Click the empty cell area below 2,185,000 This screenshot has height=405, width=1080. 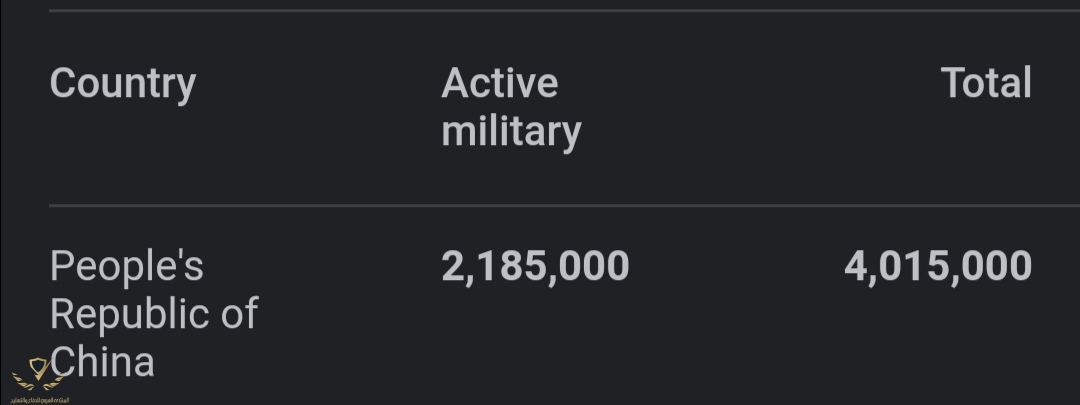pyautogui.click(x=535, y=340)
